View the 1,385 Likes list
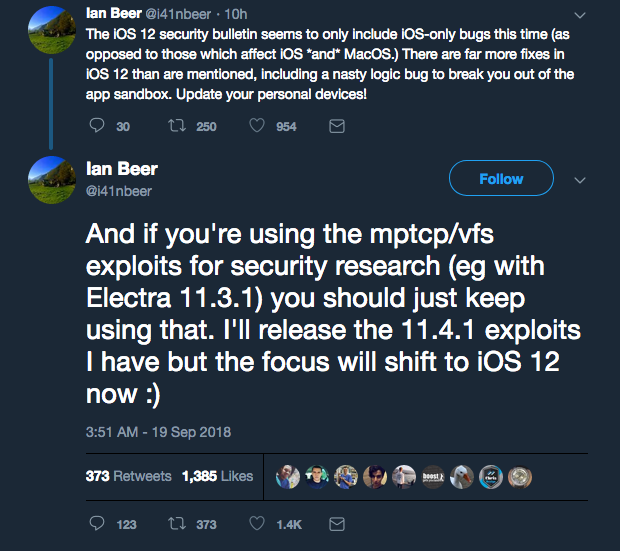 (217, 476)
